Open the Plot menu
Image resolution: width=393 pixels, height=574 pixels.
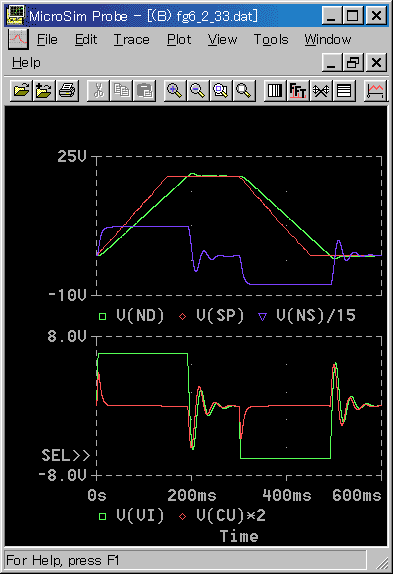(x=179, y=40)
